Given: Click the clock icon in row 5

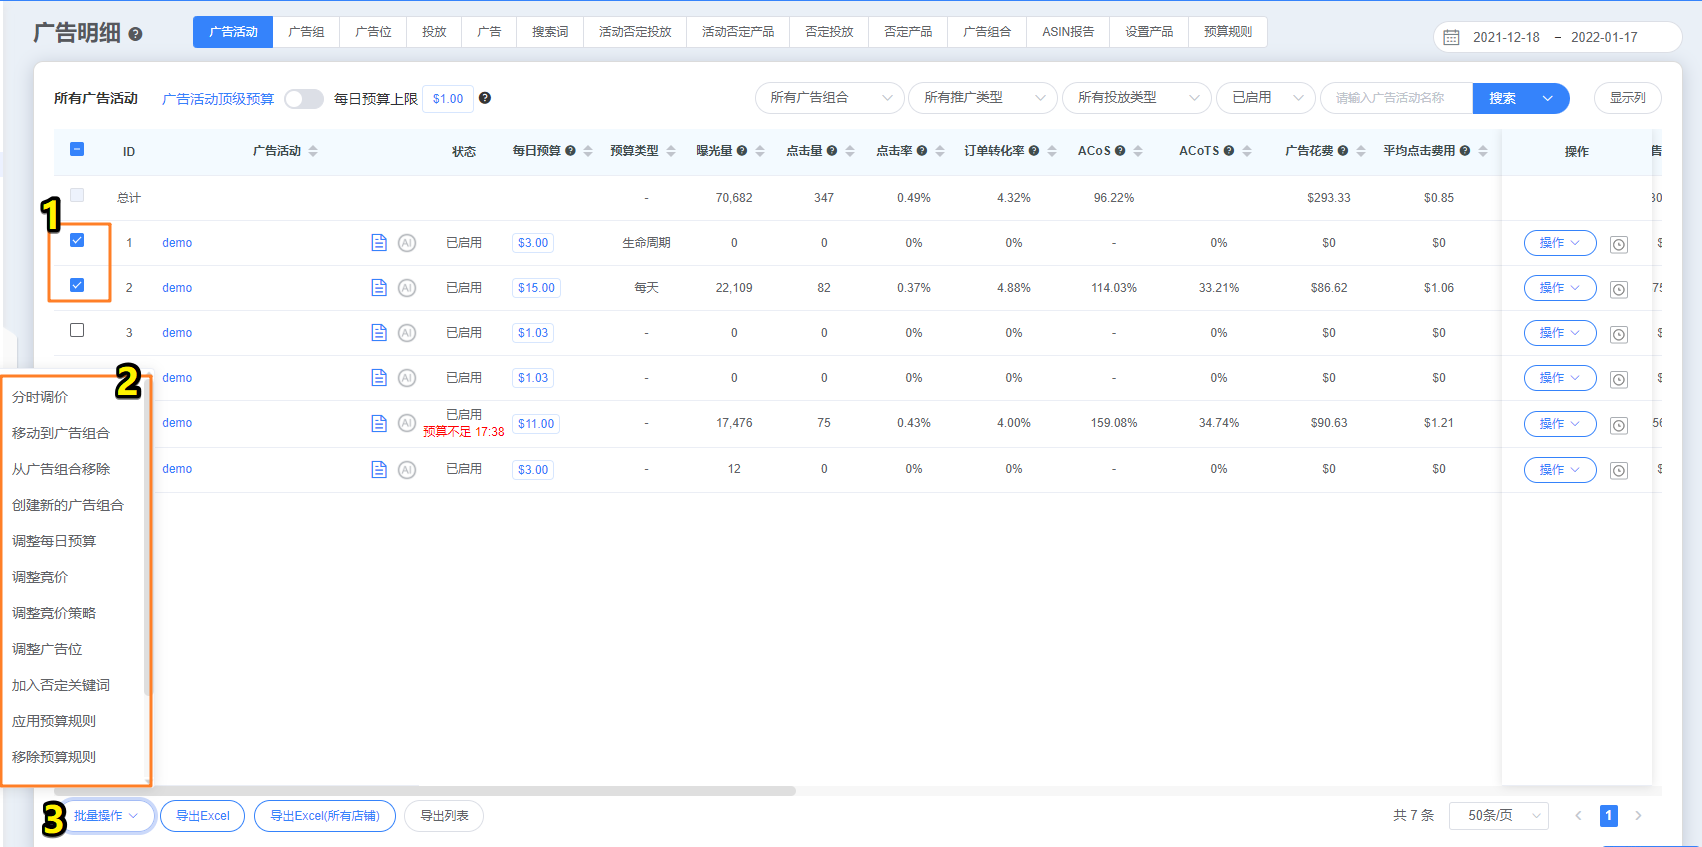Looking at the screenshot, I should (x=1618, y=425).
